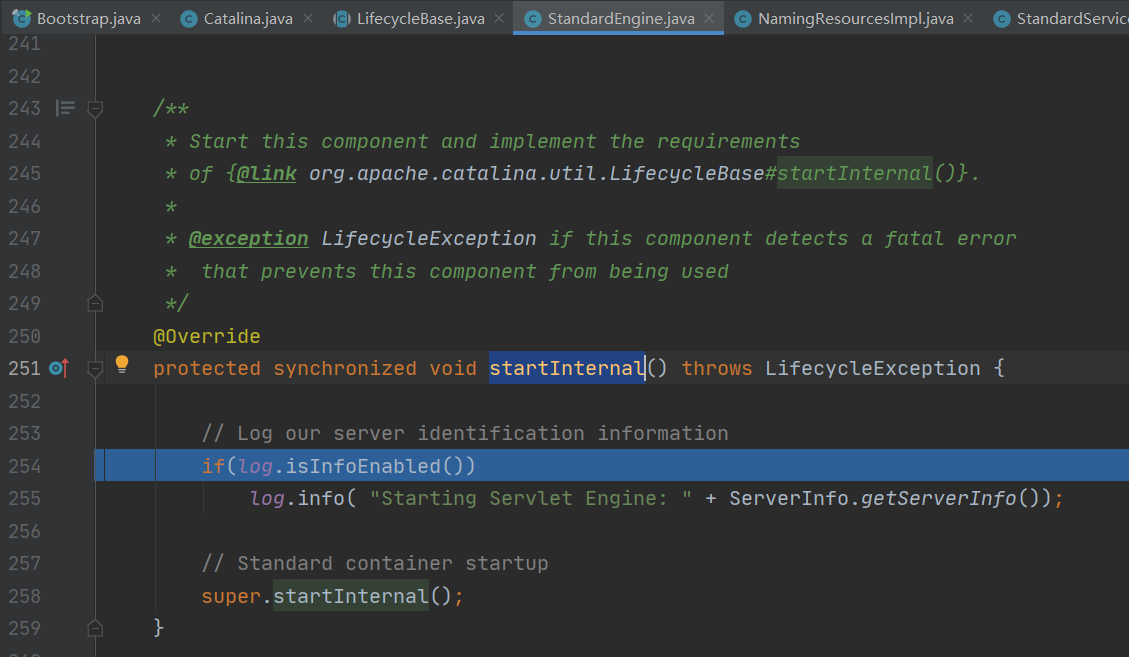Click the LifecycleBase.java abstract class icon
The image size is (1129, 657).
[341, 19]
